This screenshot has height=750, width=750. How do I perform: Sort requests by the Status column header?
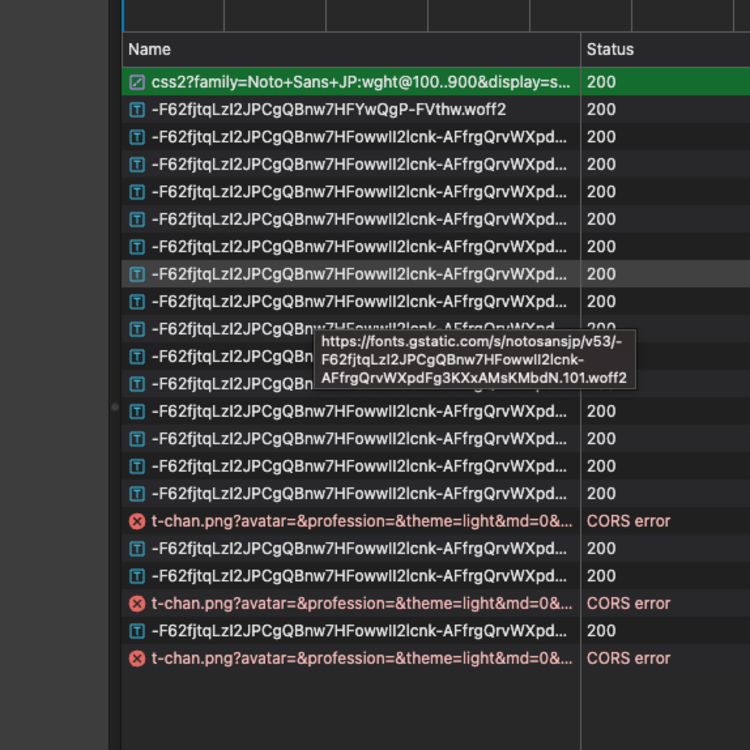point(610,49)
